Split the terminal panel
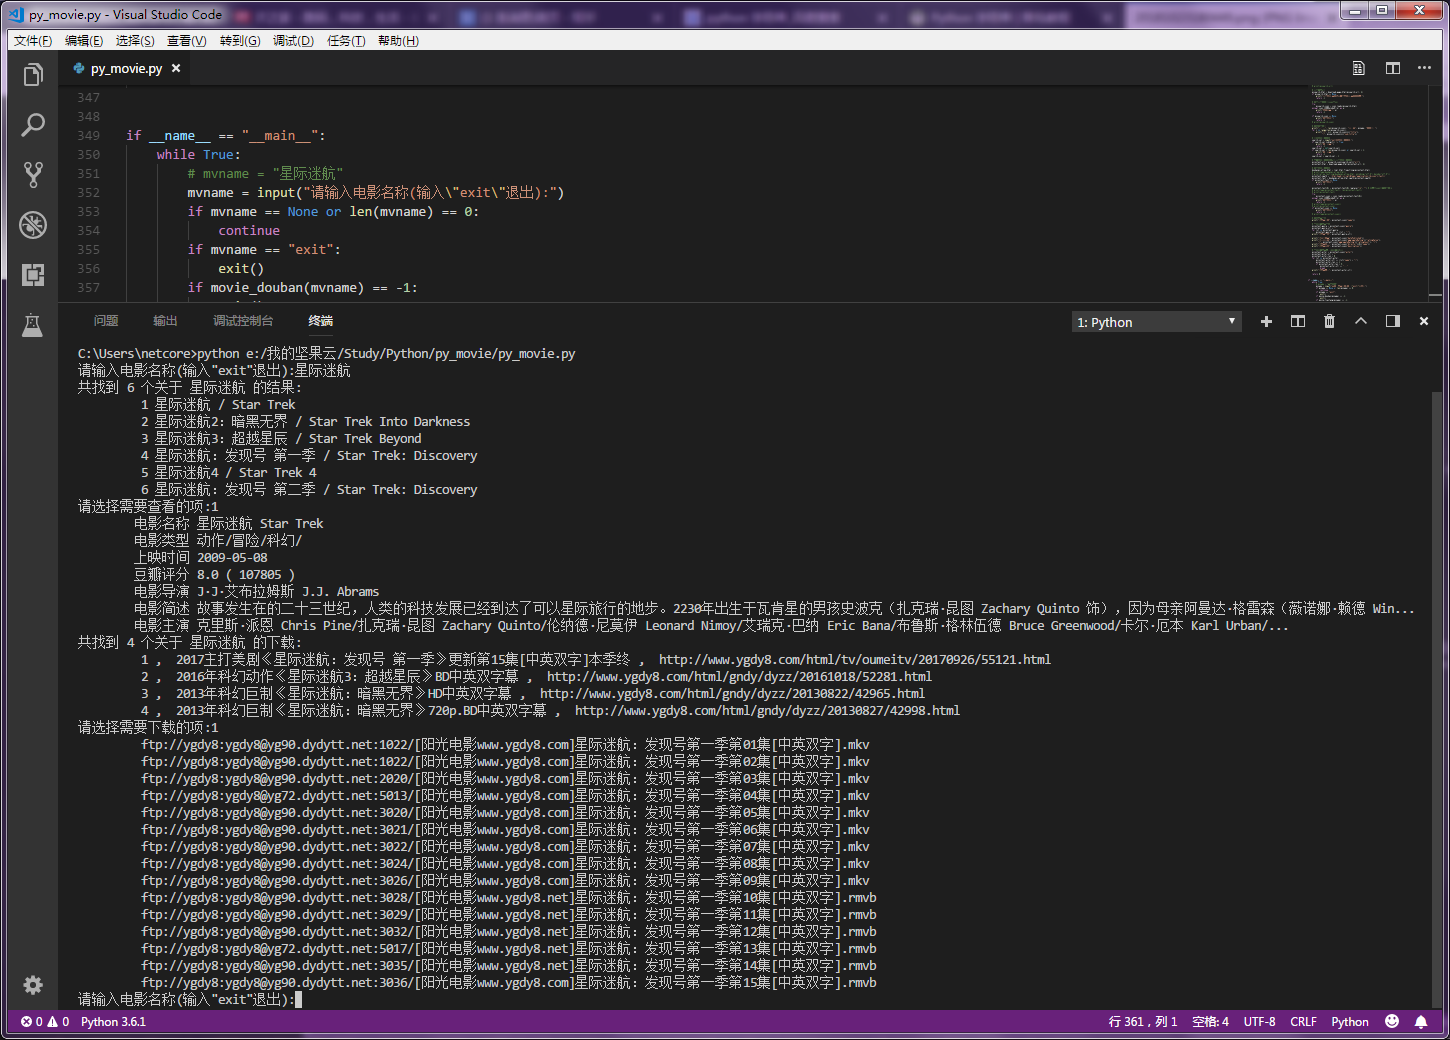This screenshot has width=1450, height=1040. tap(1298, 321)
